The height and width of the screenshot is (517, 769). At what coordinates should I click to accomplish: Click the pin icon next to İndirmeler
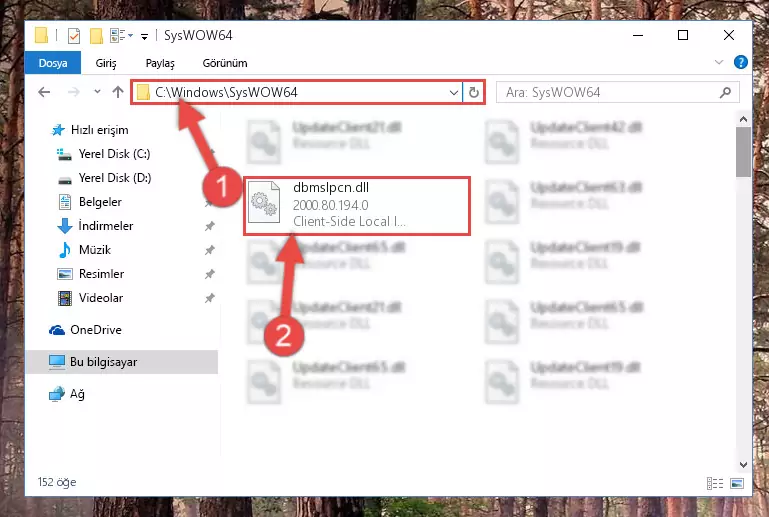(209, 226)
